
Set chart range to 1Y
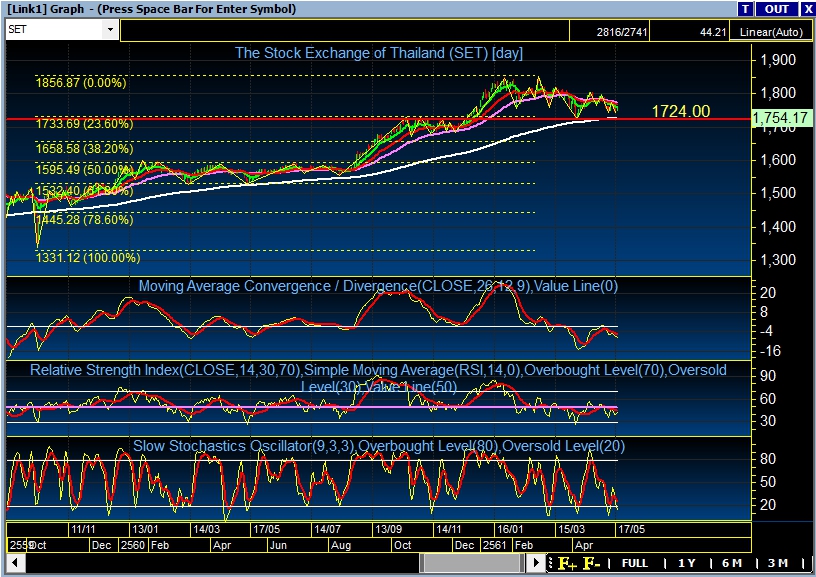pyautogui.click(x=687, y=563)
